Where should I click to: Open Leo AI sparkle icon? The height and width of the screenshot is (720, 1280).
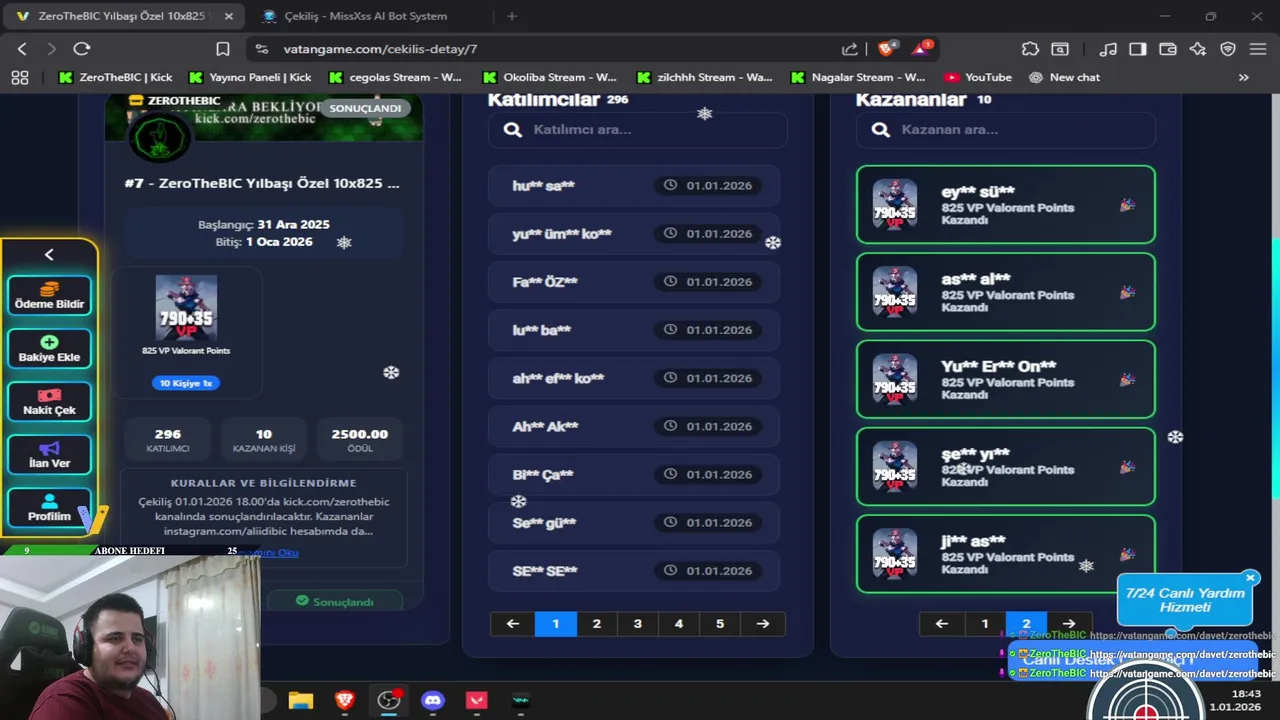click(x=1198, y=49)
